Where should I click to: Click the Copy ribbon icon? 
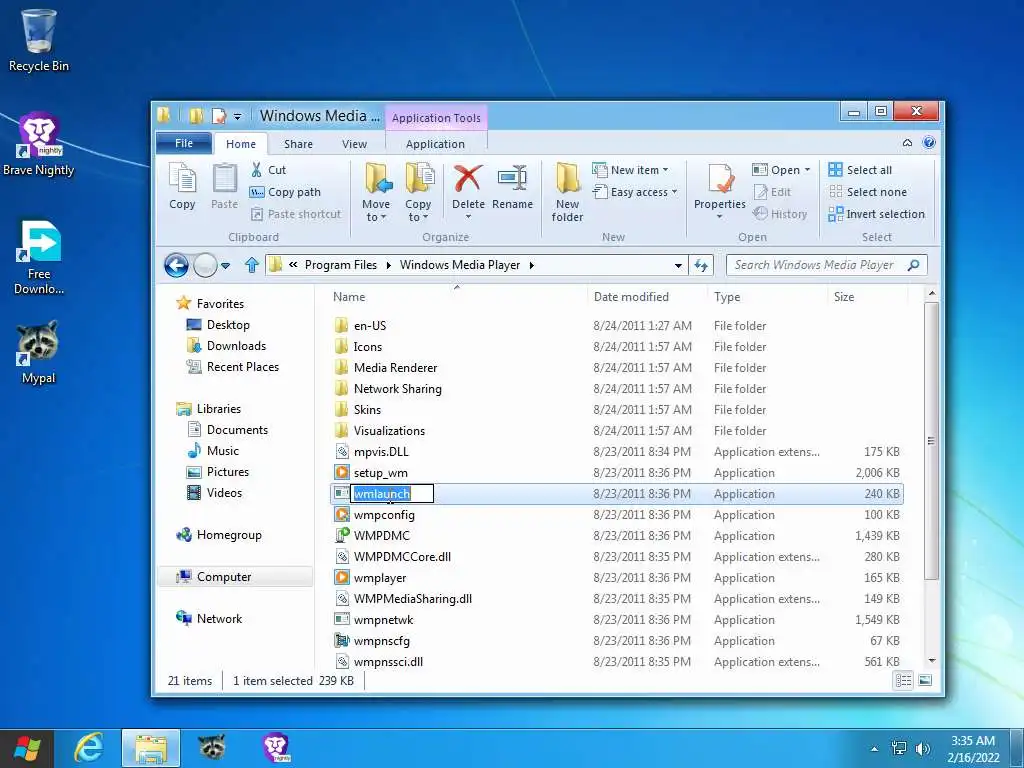pyautogui.click(x=182, y=178)
